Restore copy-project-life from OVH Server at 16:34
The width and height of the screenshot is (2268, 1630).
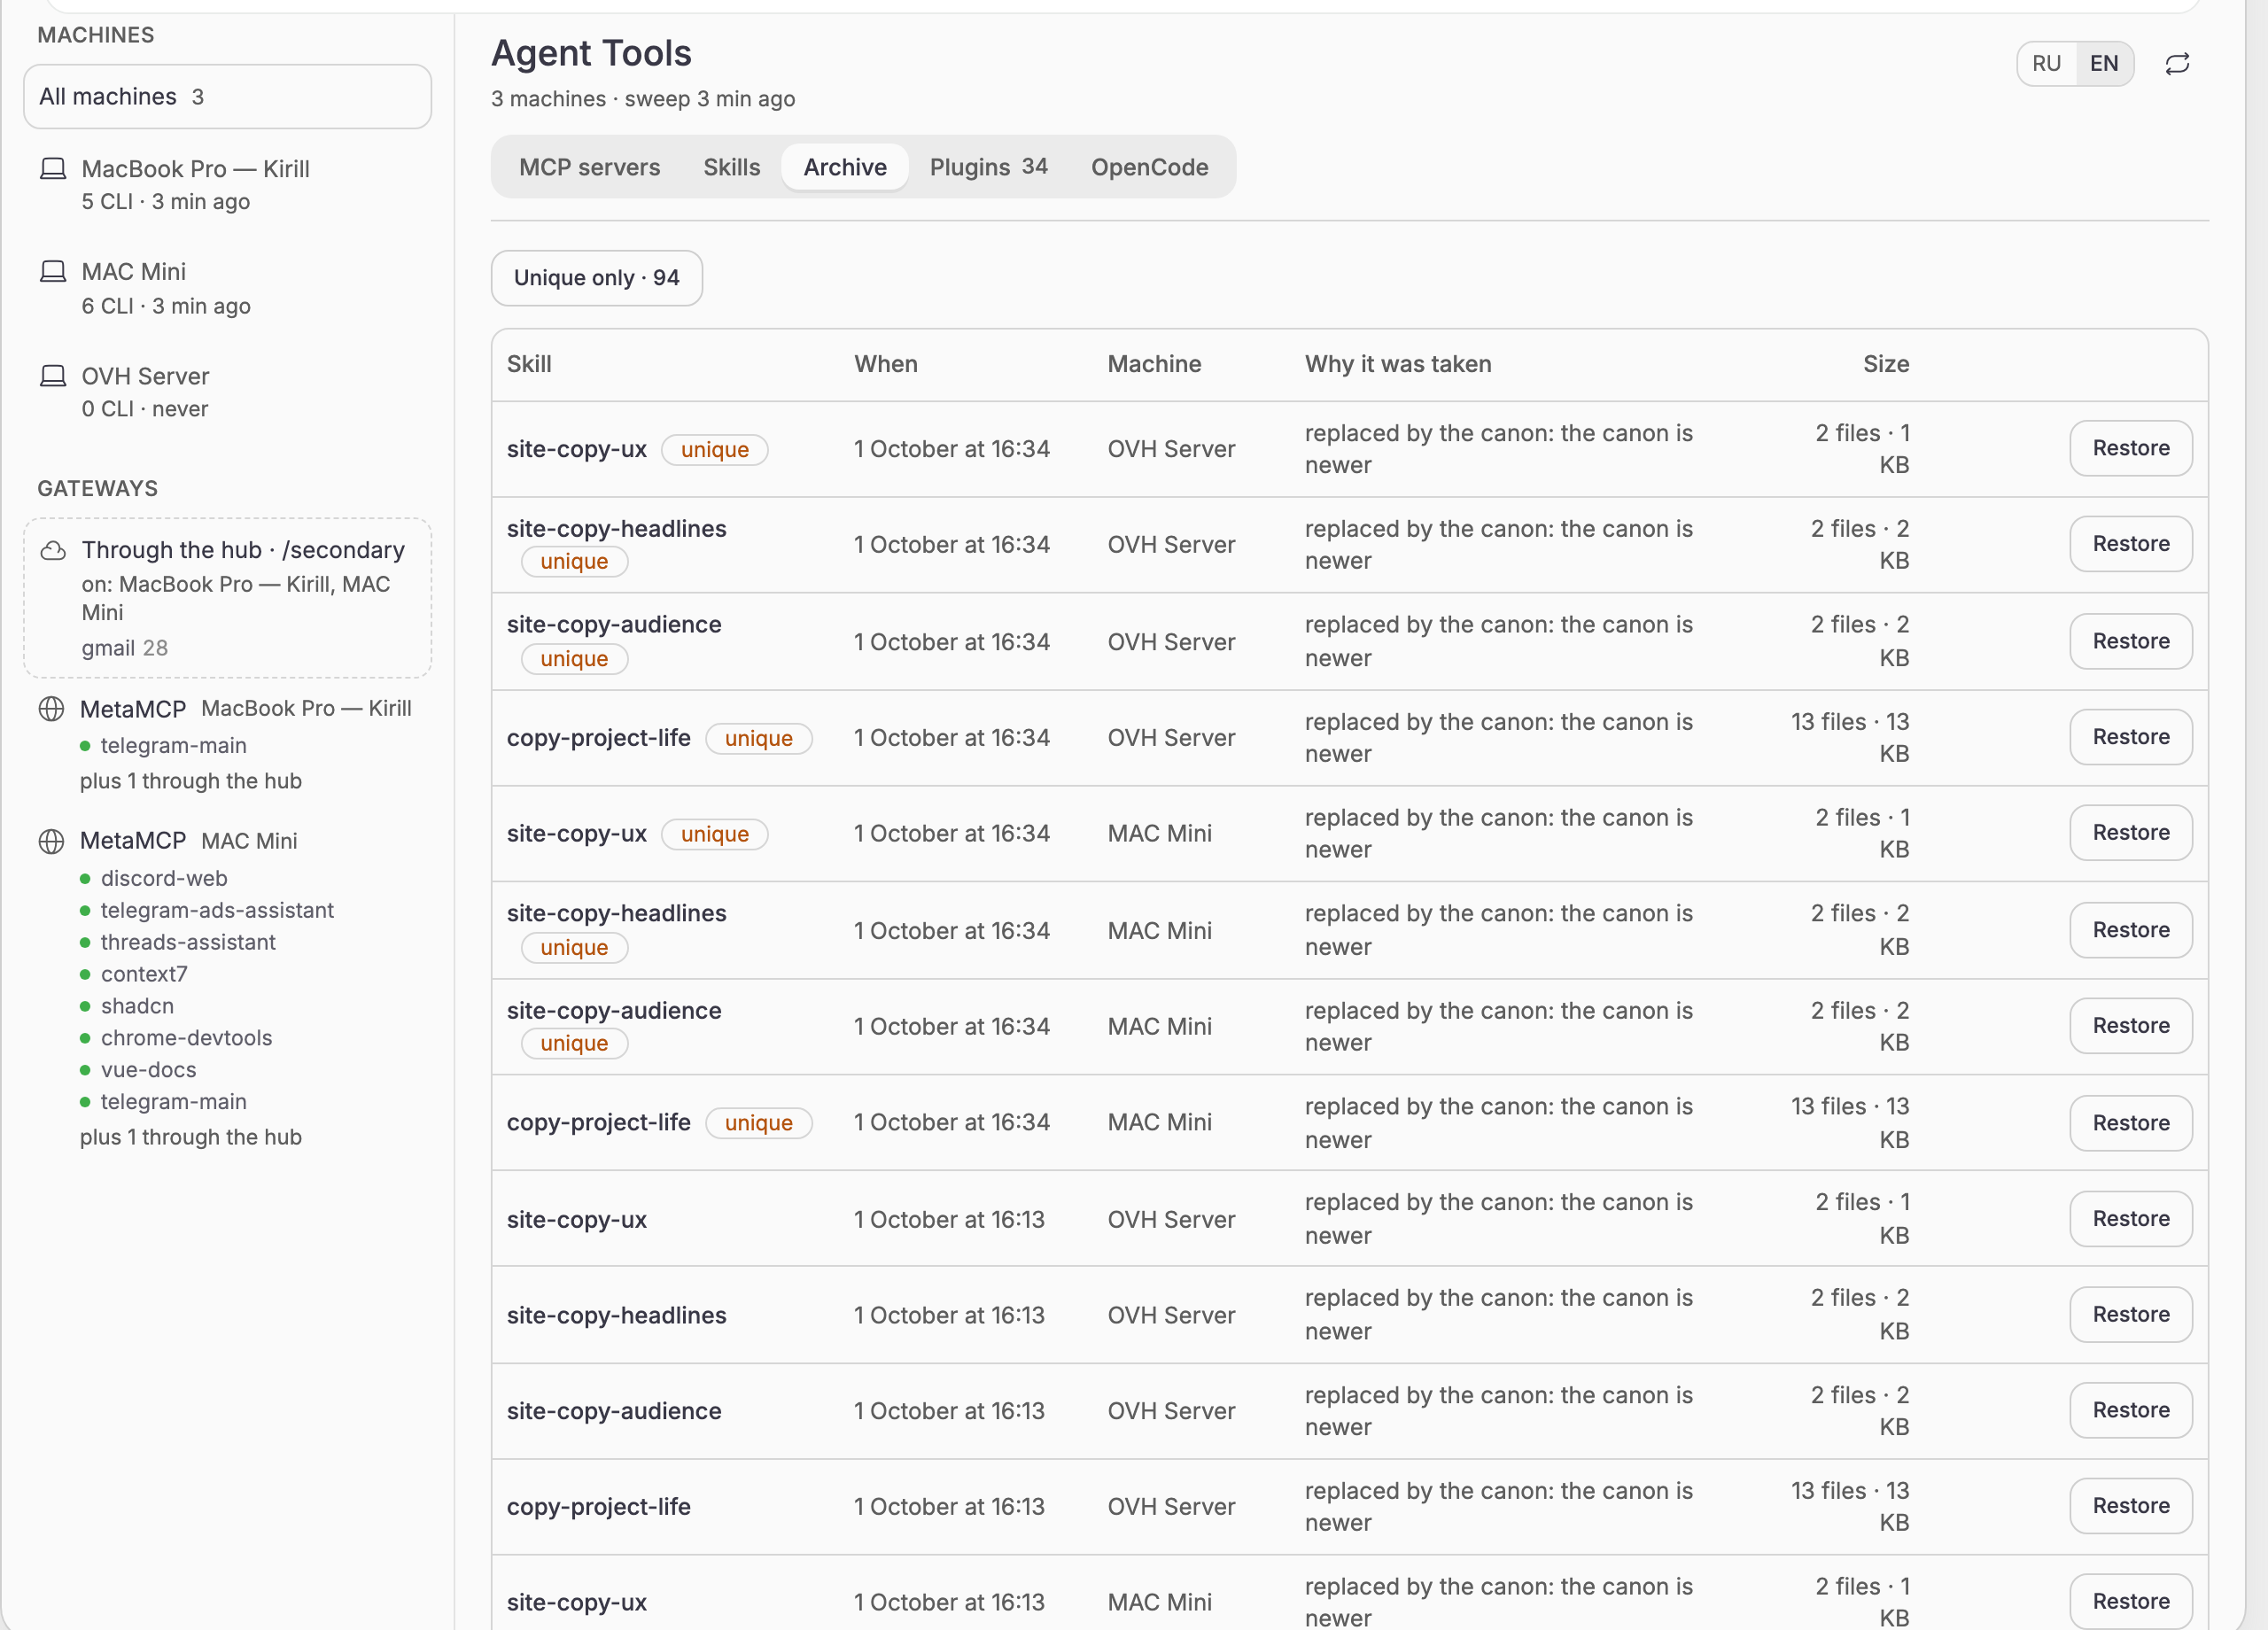2130,737
